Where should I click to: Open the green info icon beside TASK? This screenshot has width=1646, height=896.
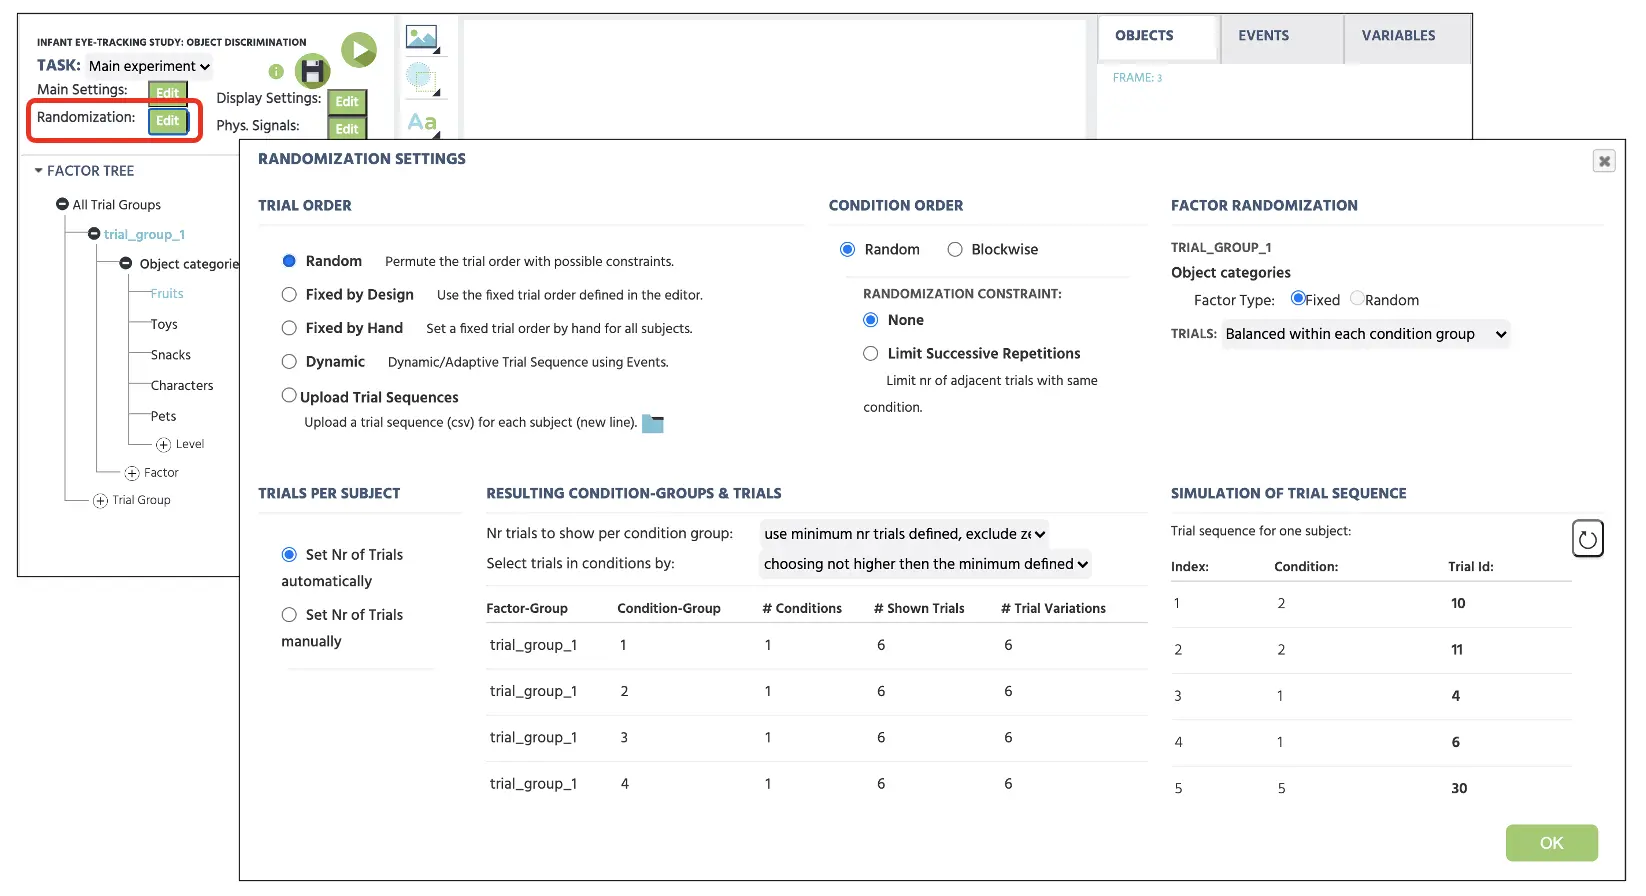coord(276,71)
